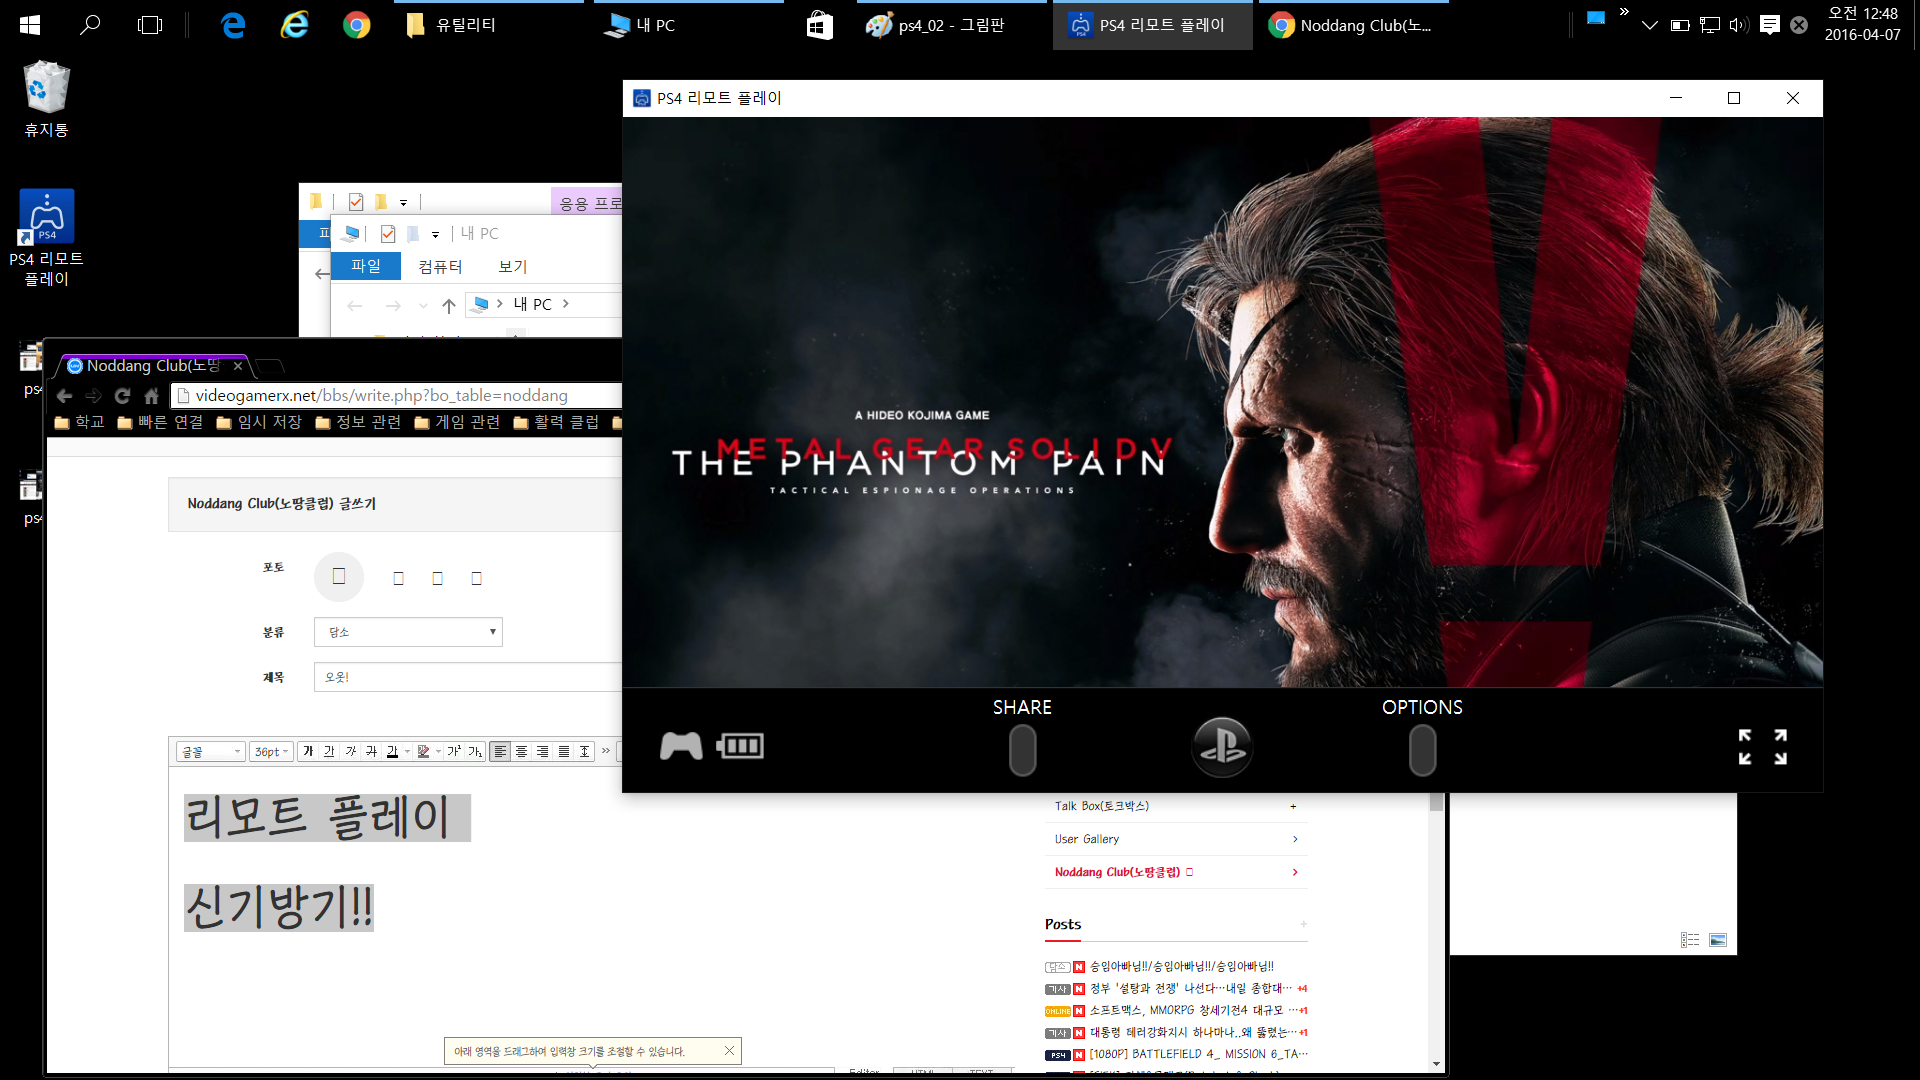
Task: Click the battery level icon in Remote Play
Action: [x=740, y=746]
